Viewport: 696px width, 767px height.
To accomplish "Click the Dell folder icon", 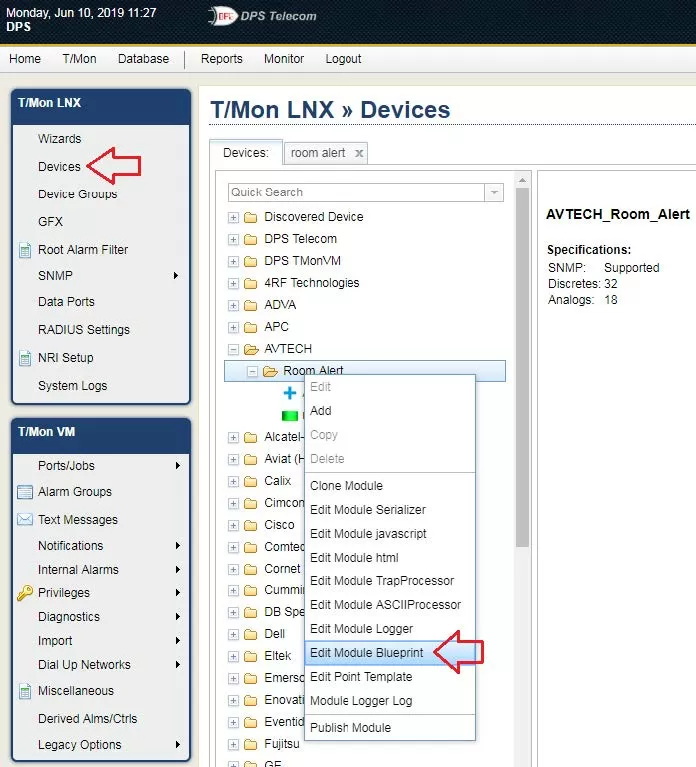I will coord(250,634).
